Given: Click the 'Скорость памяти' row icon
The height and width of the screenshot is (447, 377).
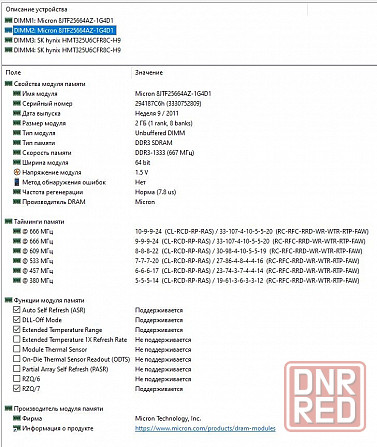Looking at the screenshot, I should tap(17, 153).
